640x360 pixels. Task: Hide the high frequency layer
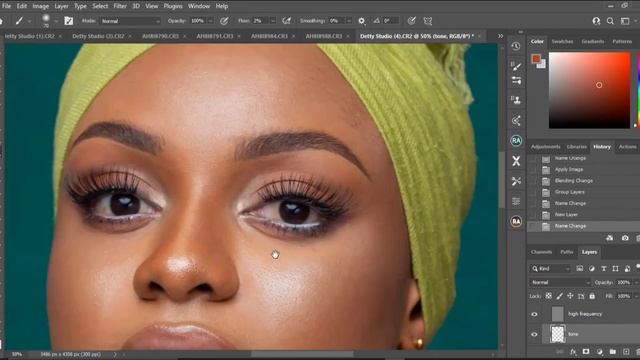[x=534, y=314]
